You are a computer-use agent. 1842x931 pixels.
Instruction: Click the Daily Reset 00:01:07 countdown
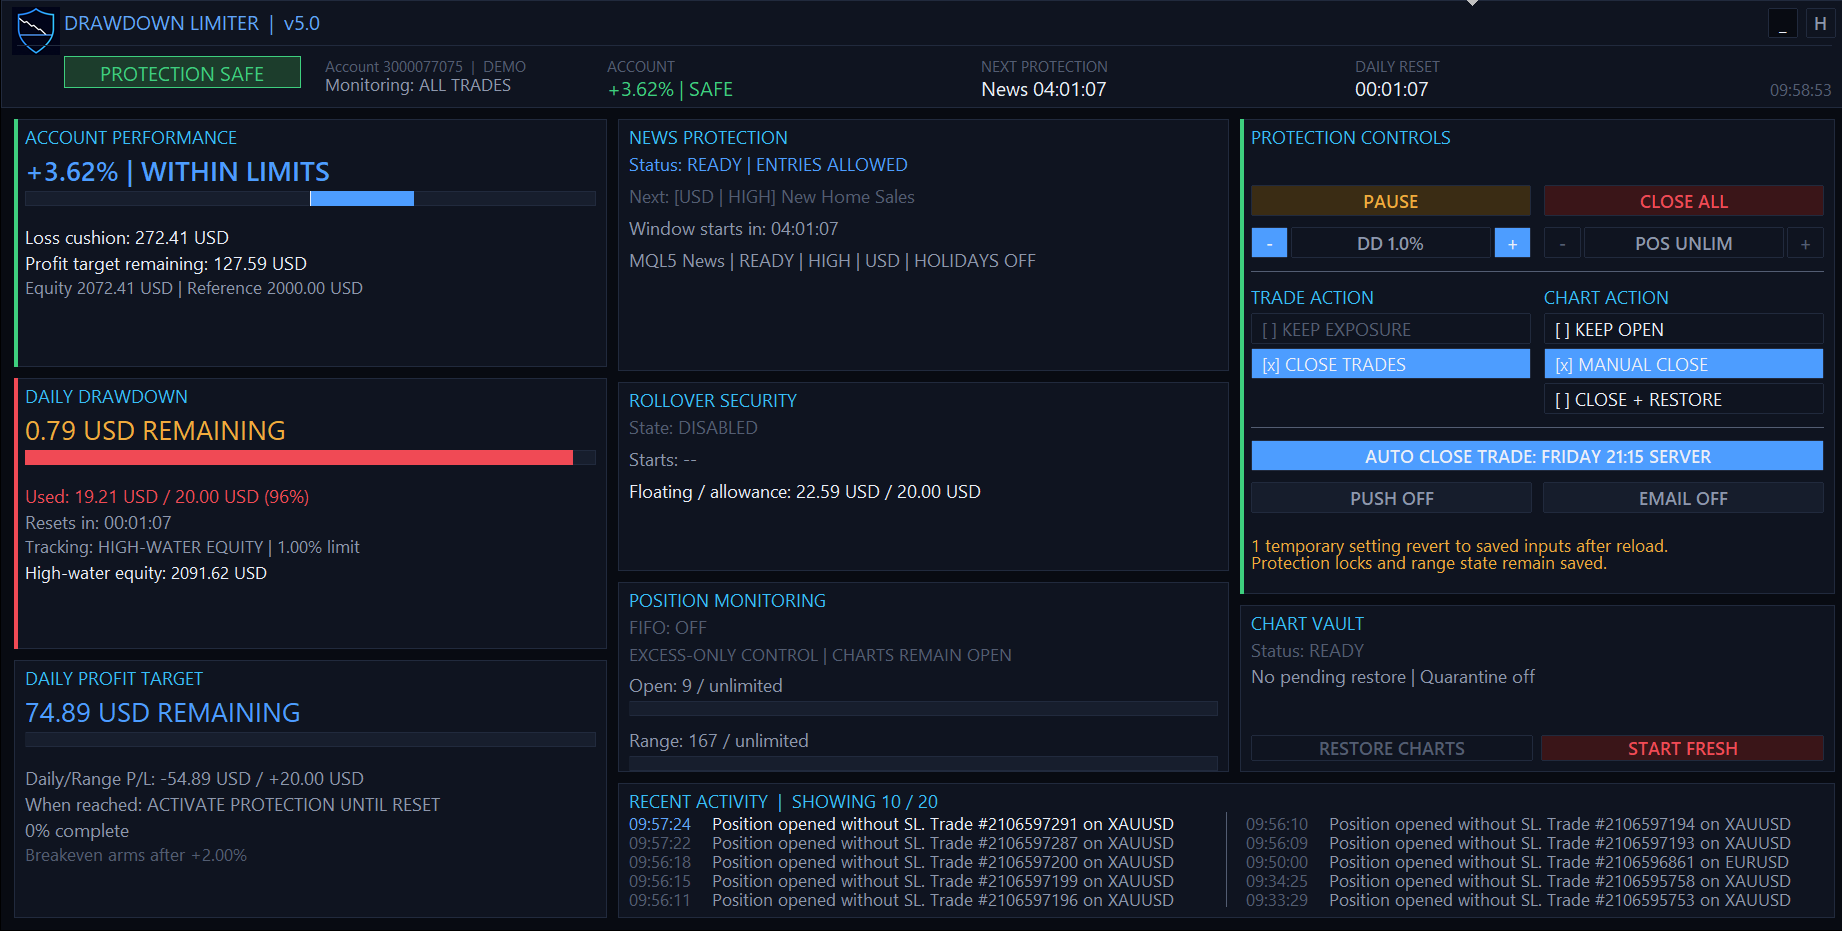[1391, 89]
